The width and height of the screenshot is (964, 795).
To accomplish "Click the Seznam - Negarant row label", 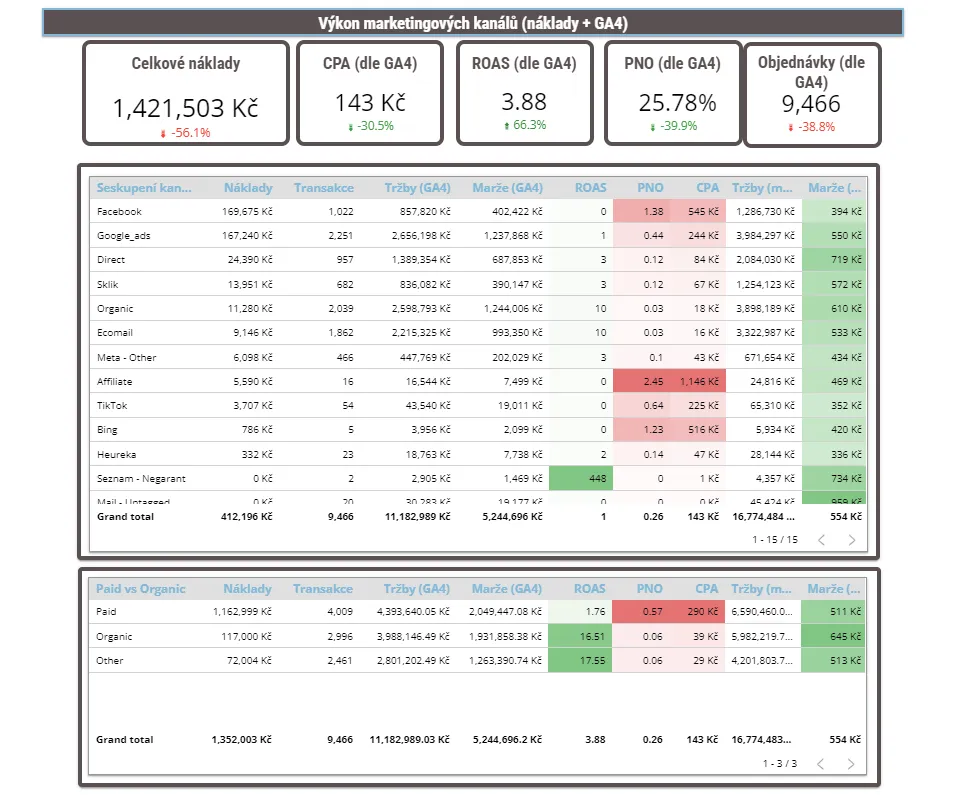I will coord(141,478).
